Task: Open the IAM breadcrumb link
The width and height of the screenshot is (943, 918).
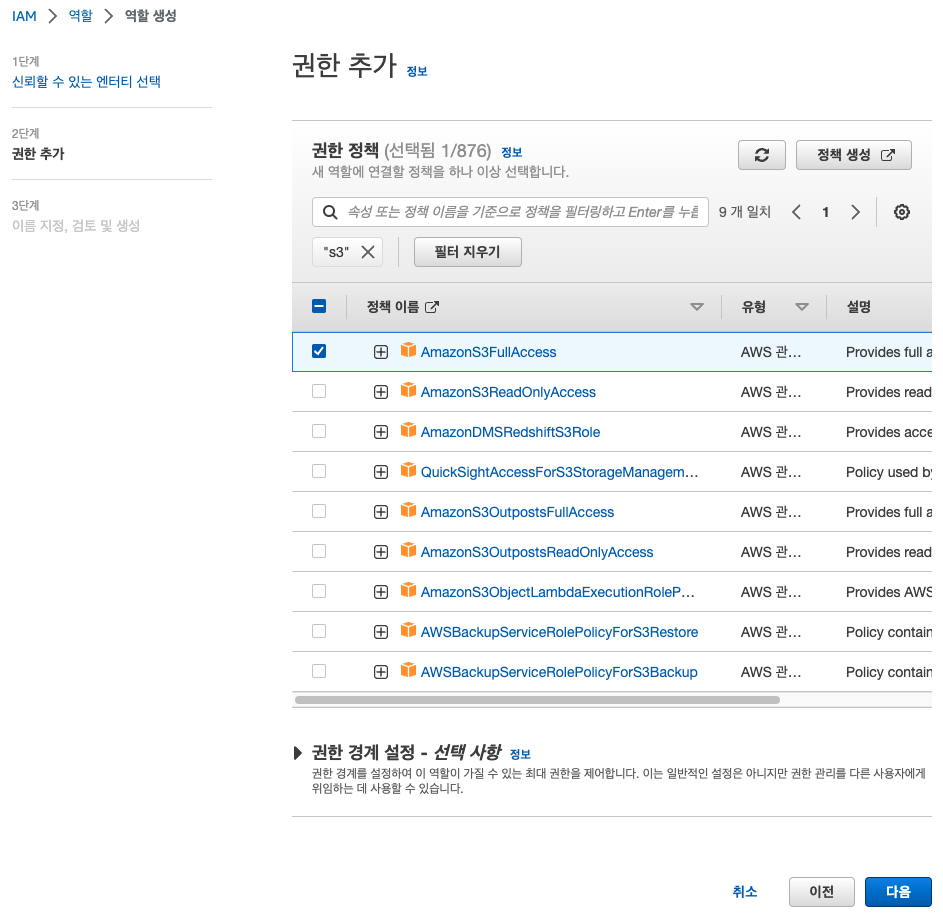Action: click(x=24, y=16)
